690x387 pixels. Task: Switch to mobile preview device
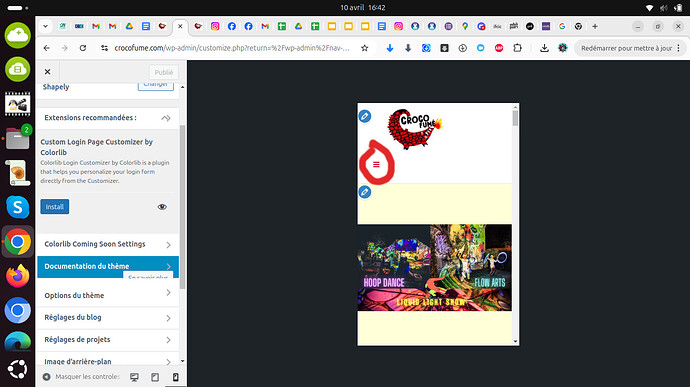pyautogui.click(x=176, y=377)
